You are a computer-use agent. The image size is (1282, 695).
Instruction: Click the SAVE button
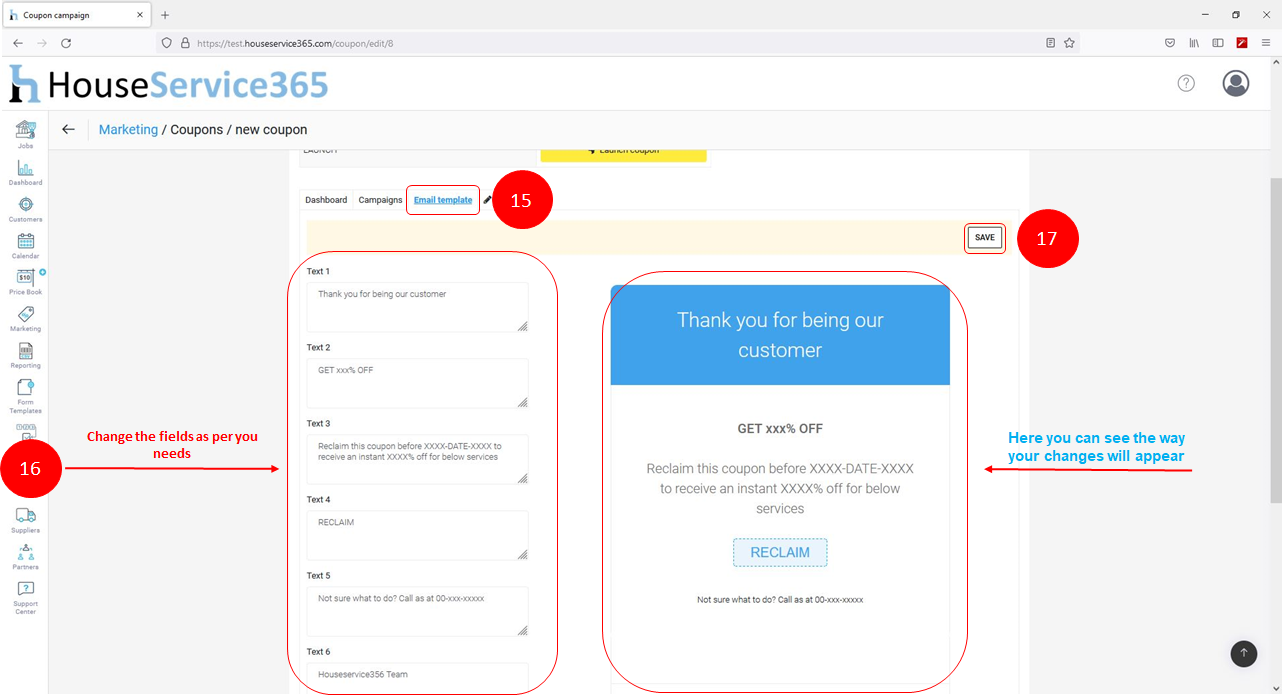[985, 238]
